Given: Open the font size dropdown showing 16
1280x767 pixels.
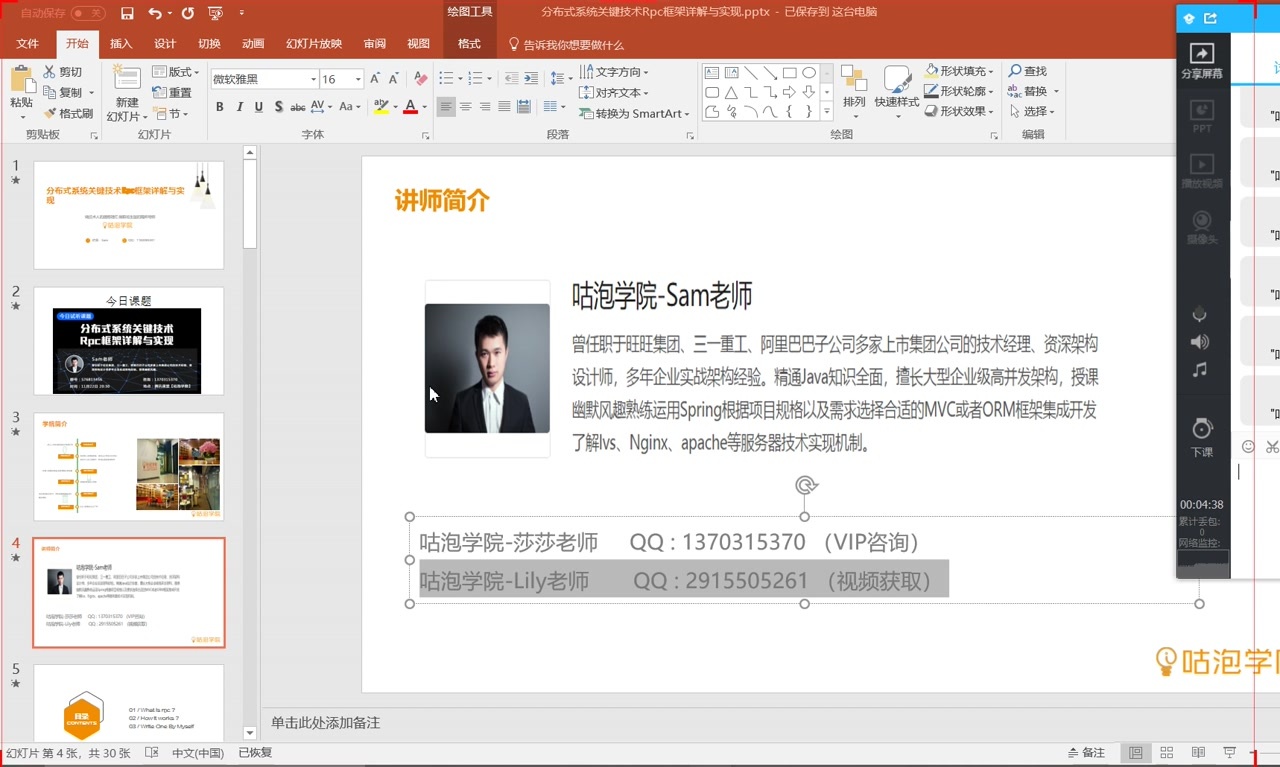Looking at the screenshot, I should 358,79.
